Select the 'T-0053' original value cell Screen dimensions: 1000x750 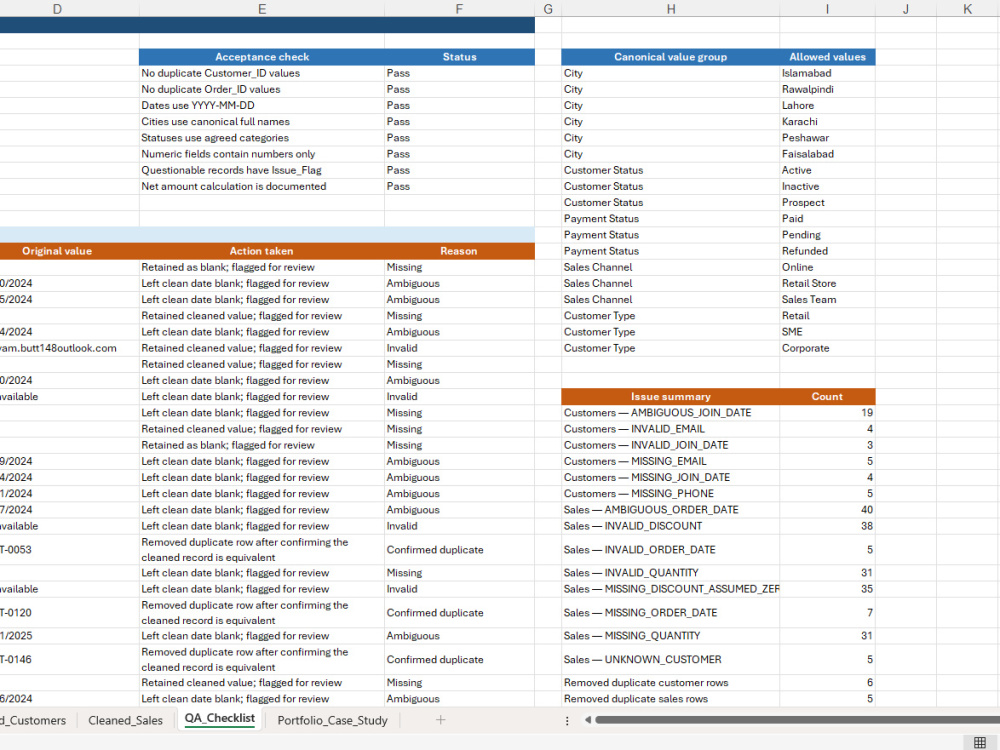tap(70, 550)
